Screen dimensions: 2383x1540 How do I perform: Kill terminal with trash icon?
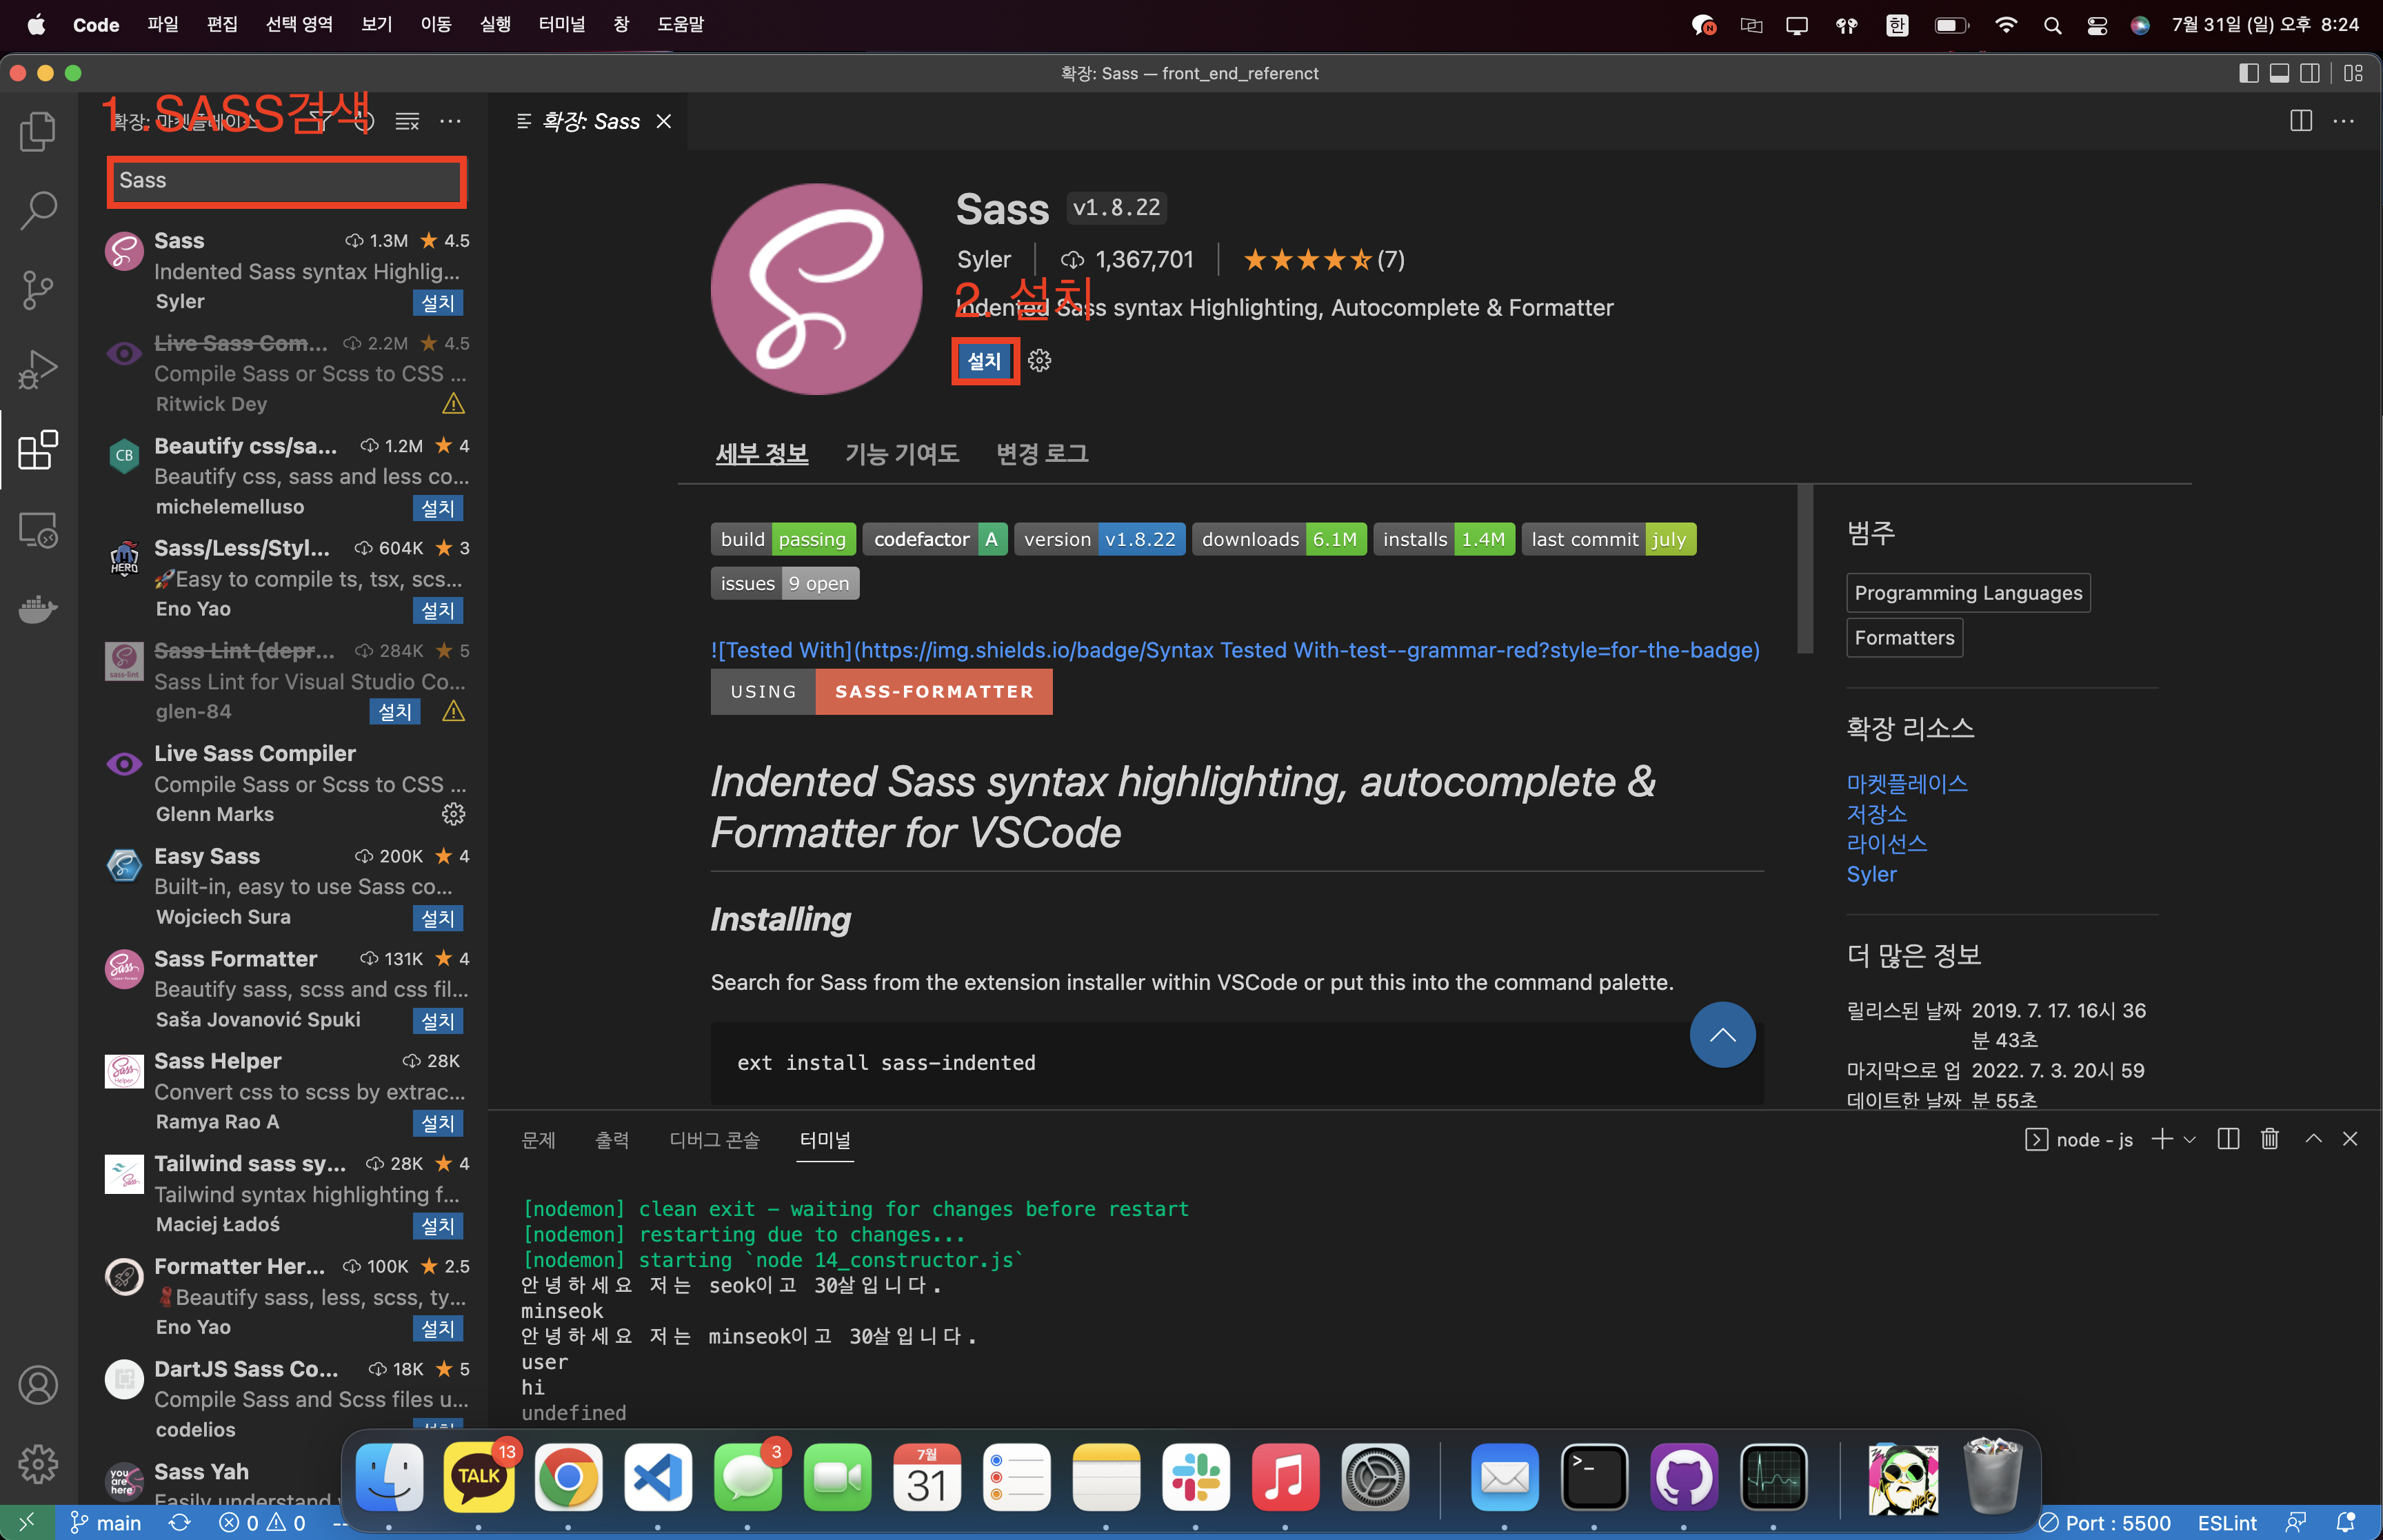(x=2269, y=1139)
